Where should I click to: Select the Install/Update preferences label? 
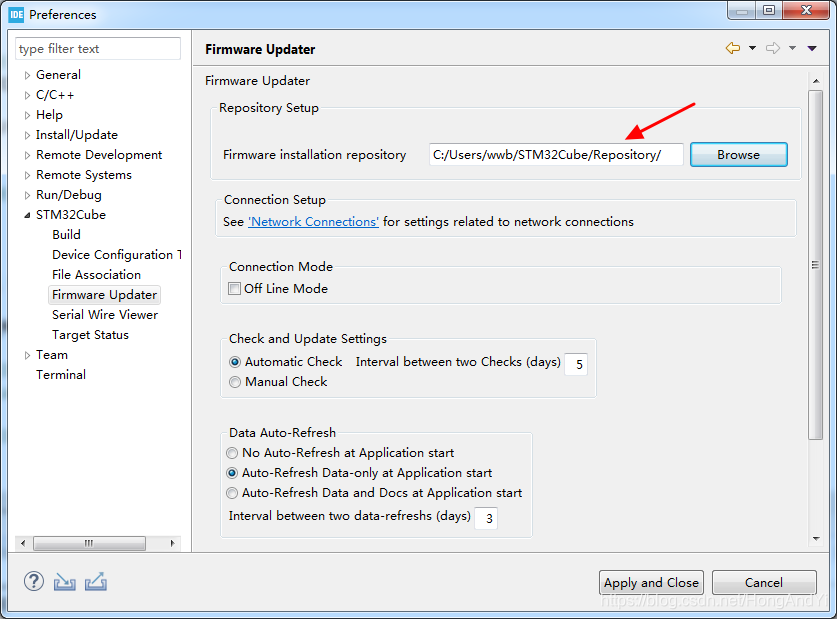click(x=77, y=135)
